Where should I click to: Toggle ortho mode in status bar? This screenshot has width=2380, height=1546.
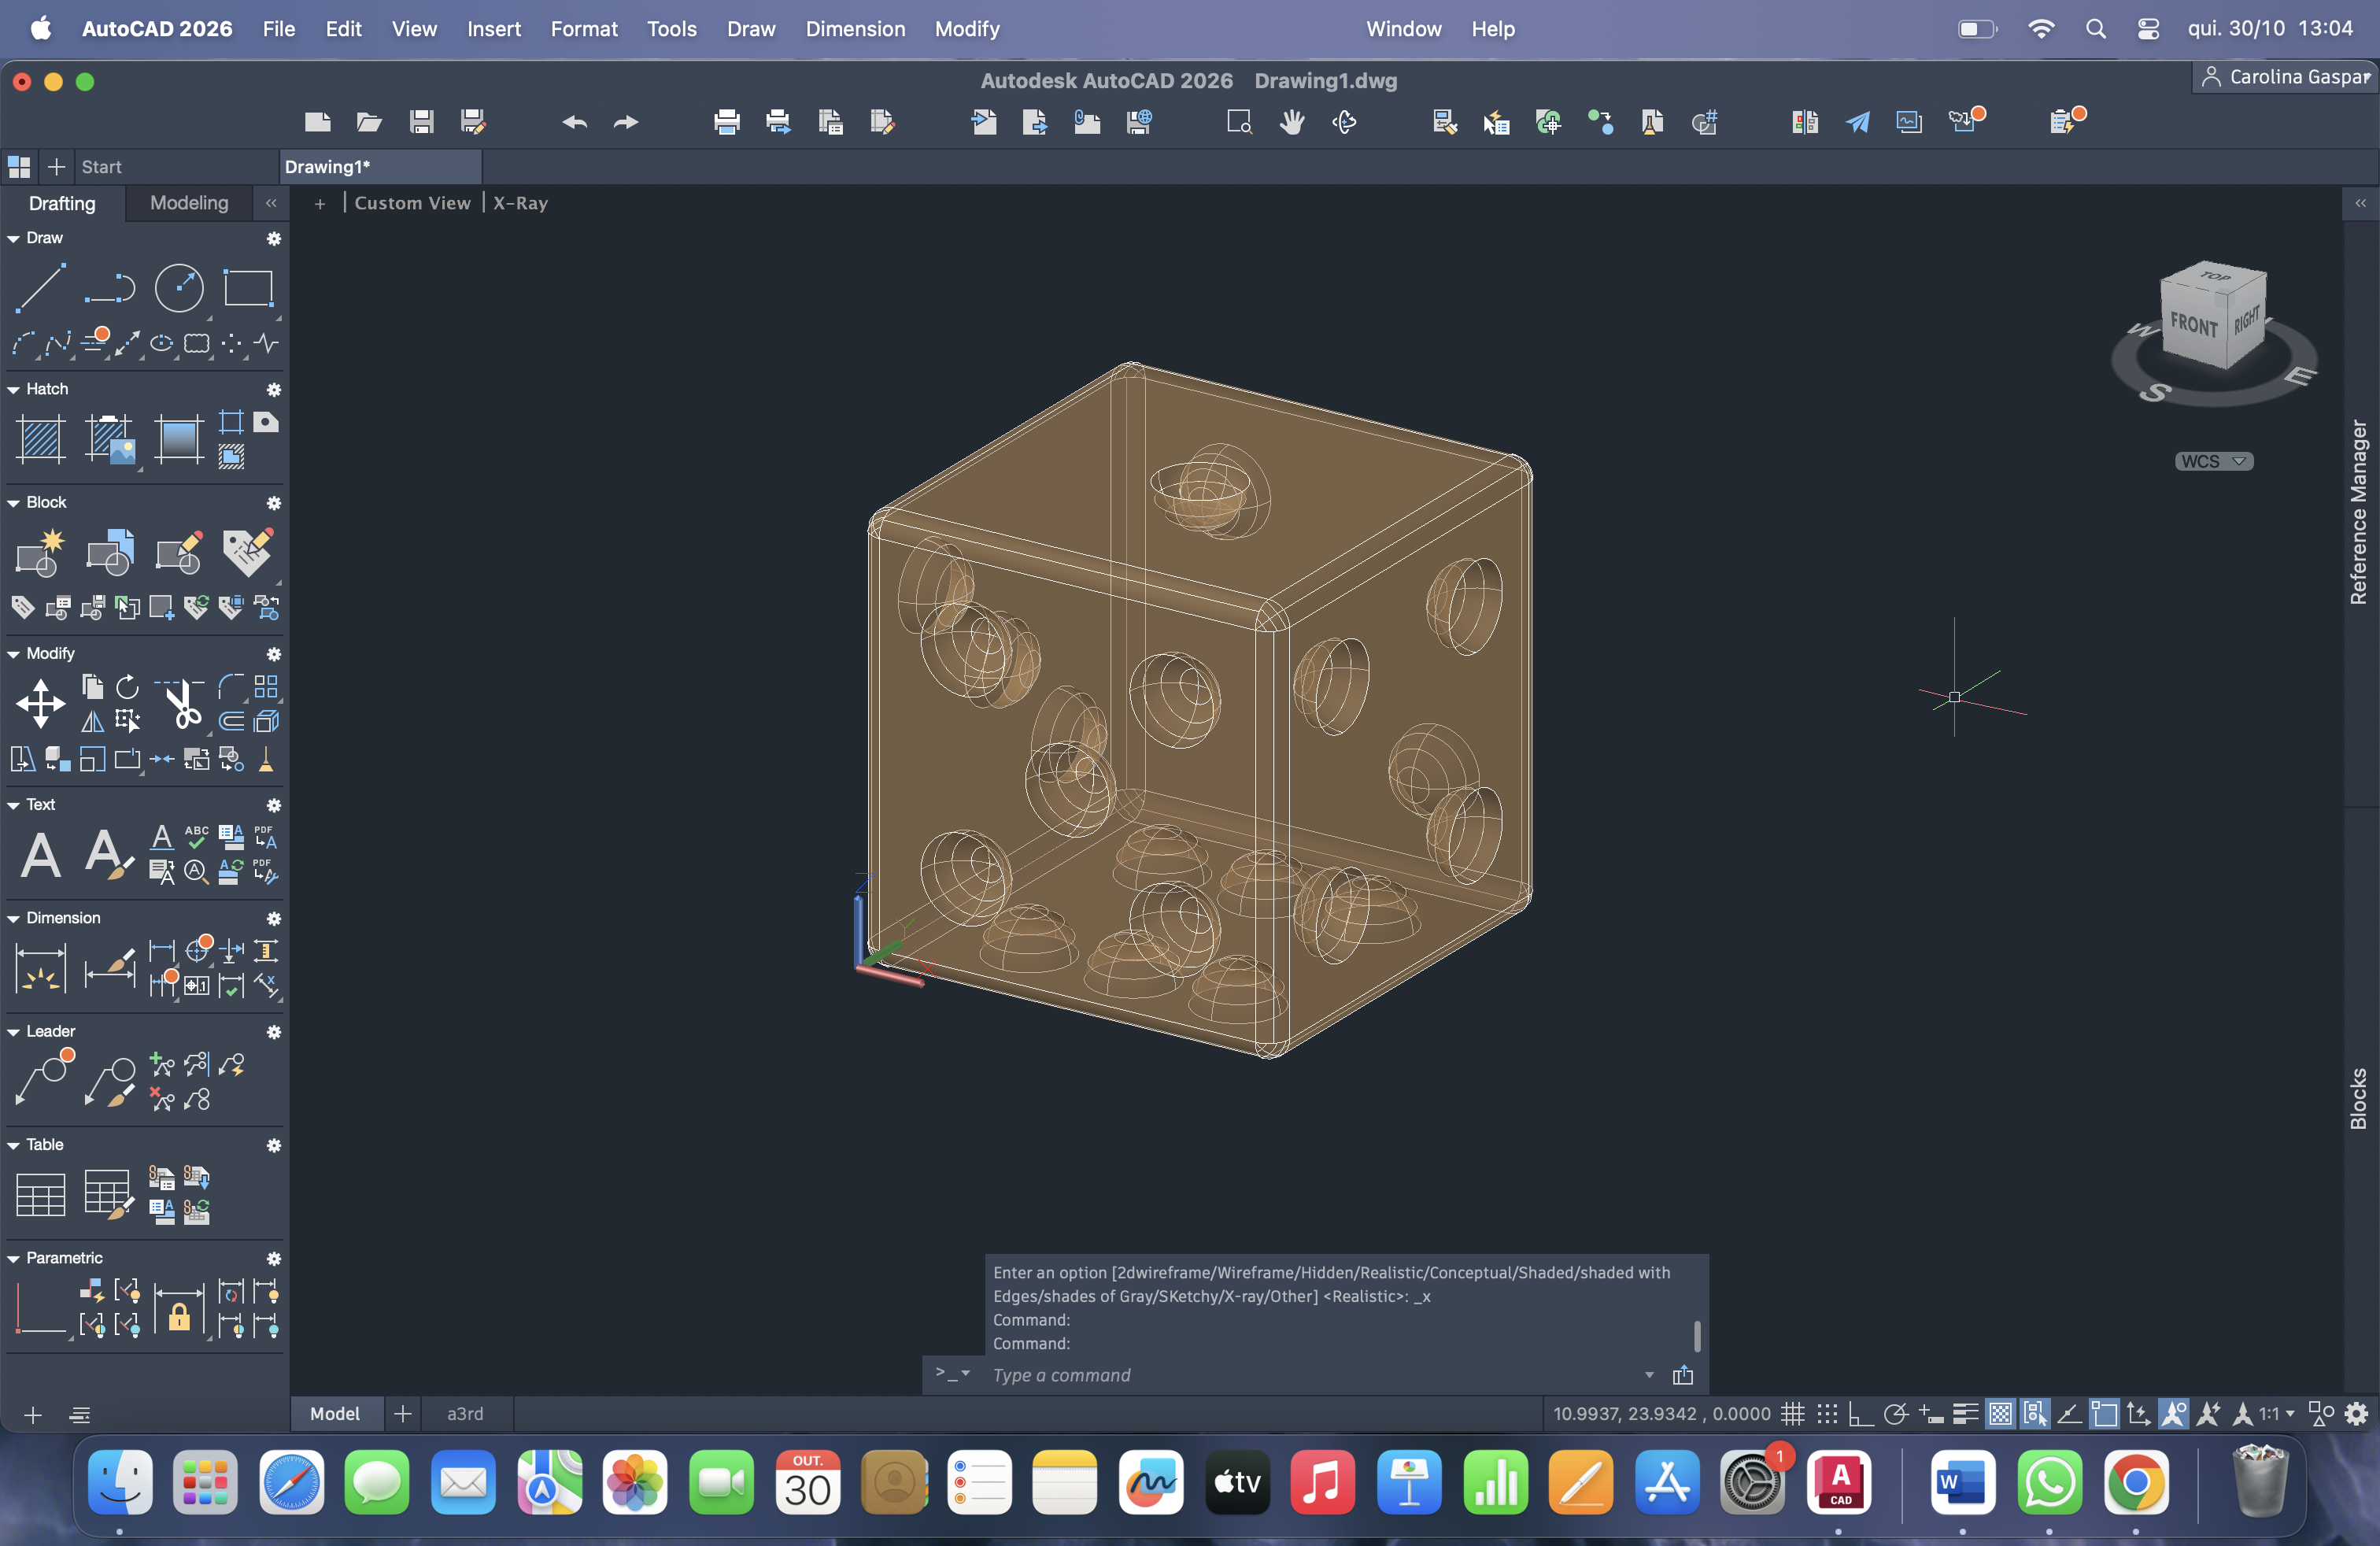tap(1860, 1414)
